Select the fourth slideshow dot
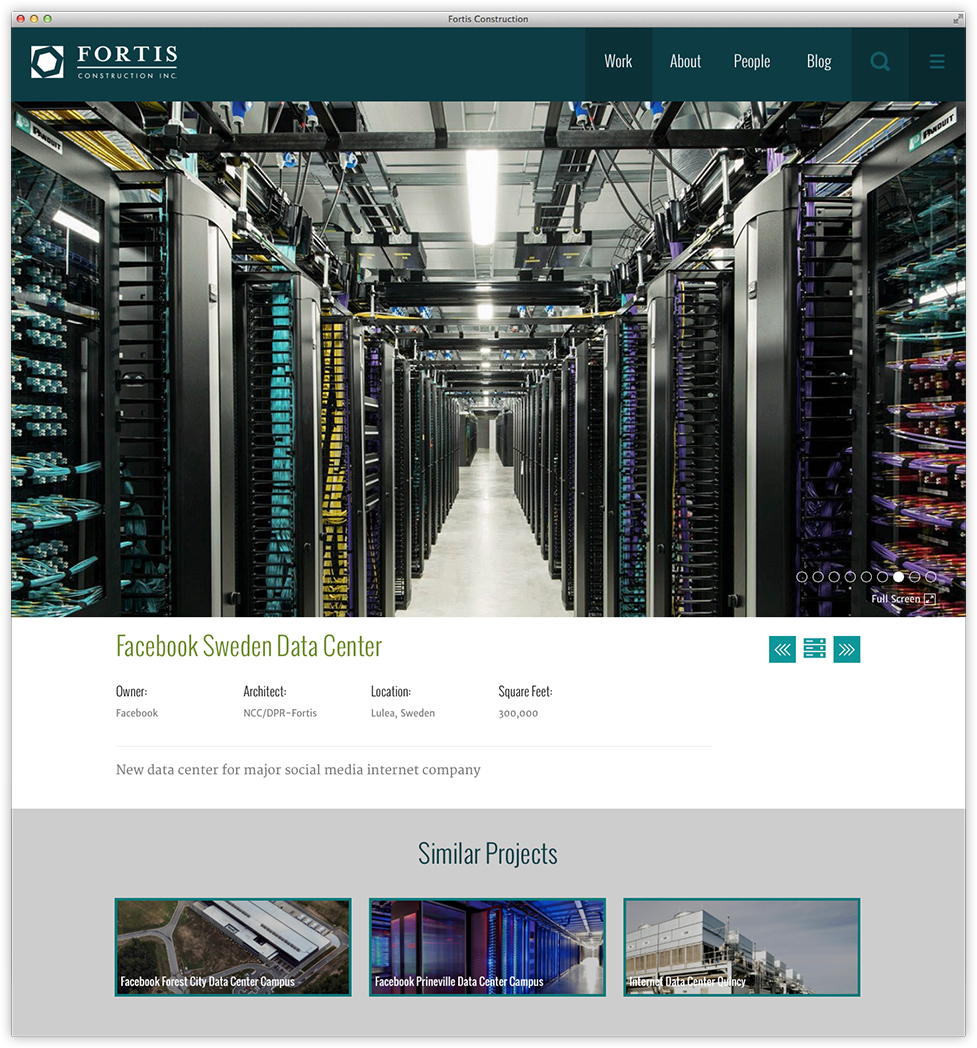This screenshot has width=977, height=1048. pos(850,577)
